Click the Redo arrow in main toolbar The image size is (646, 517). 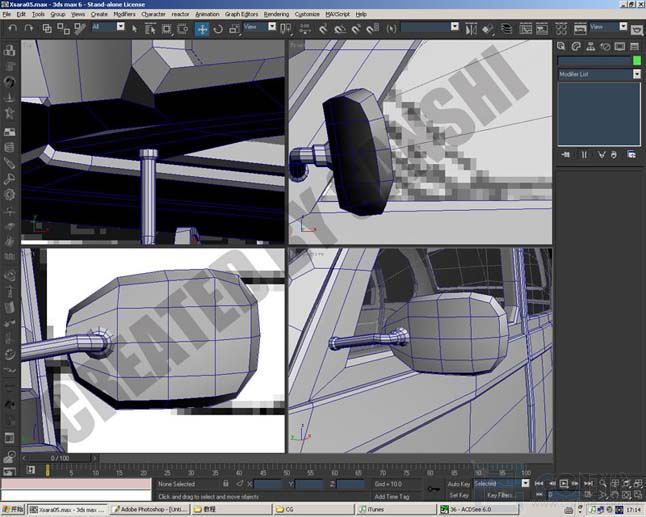tap(28, 28)
